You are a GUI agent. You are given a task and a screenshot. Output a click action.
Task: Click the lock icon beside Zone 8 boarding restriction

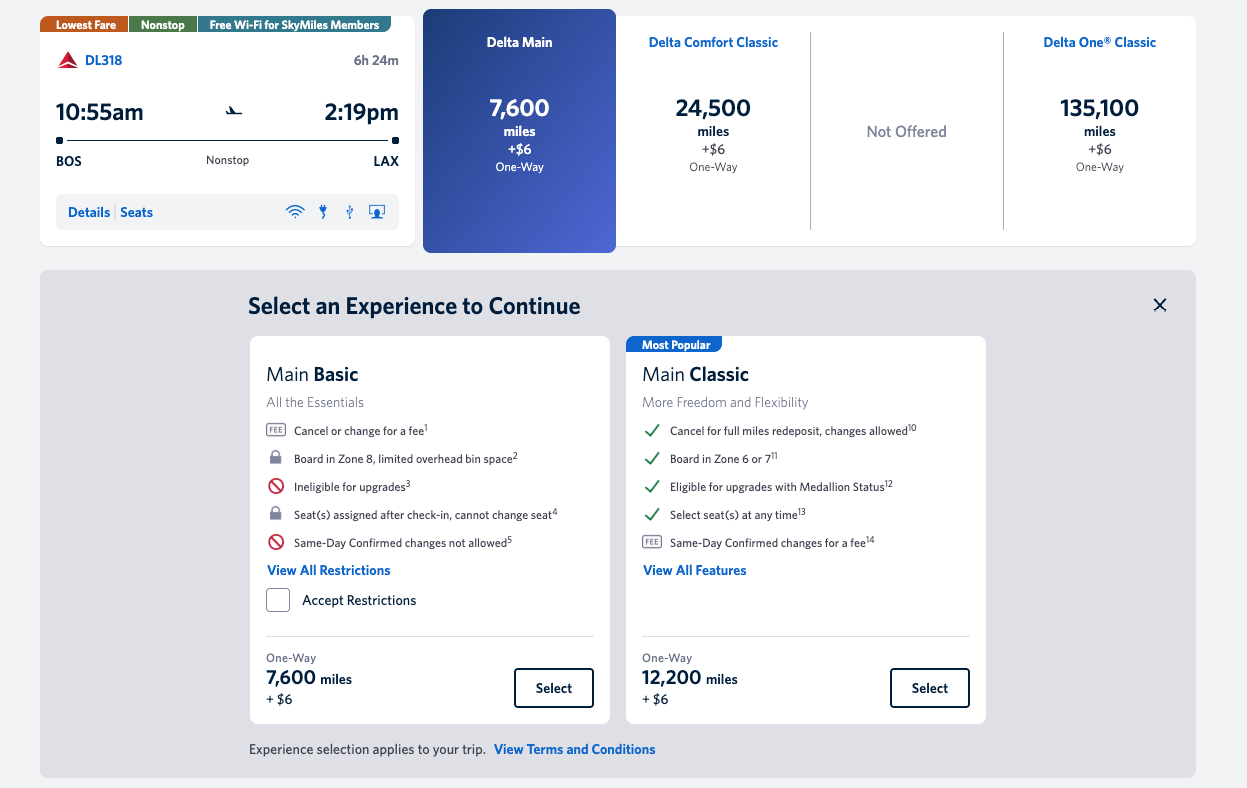[276, 457]
